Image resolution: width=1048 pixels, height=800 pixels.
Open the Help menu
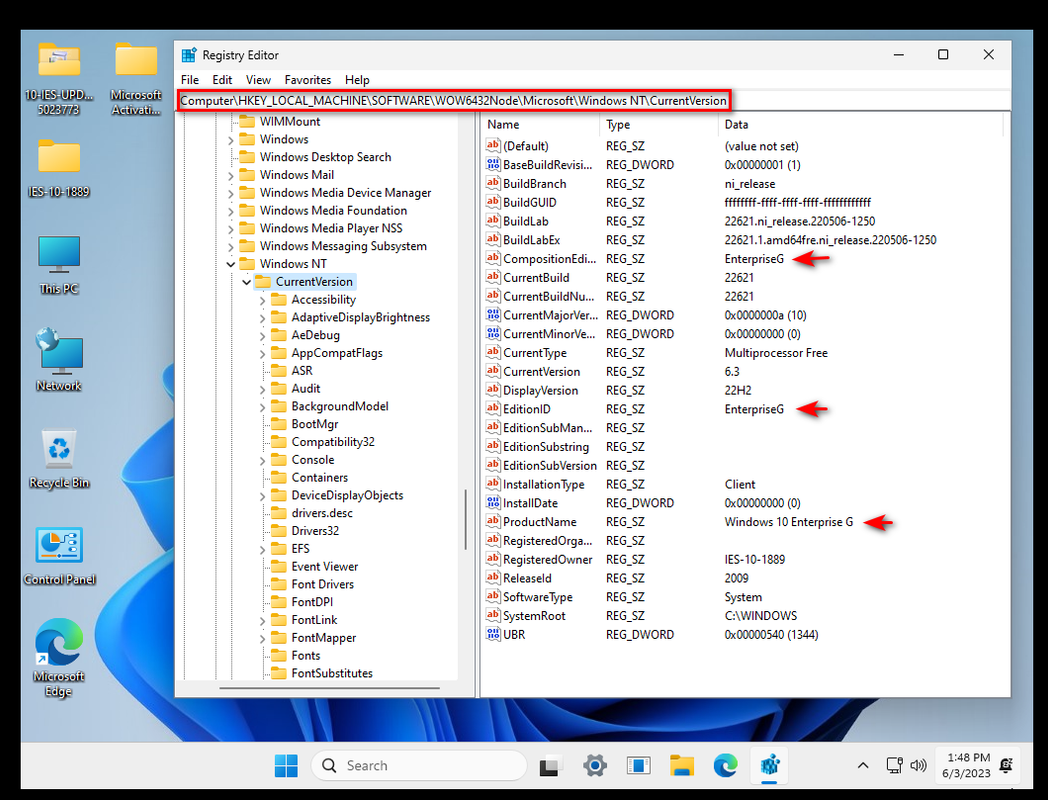tap(357, 80)
